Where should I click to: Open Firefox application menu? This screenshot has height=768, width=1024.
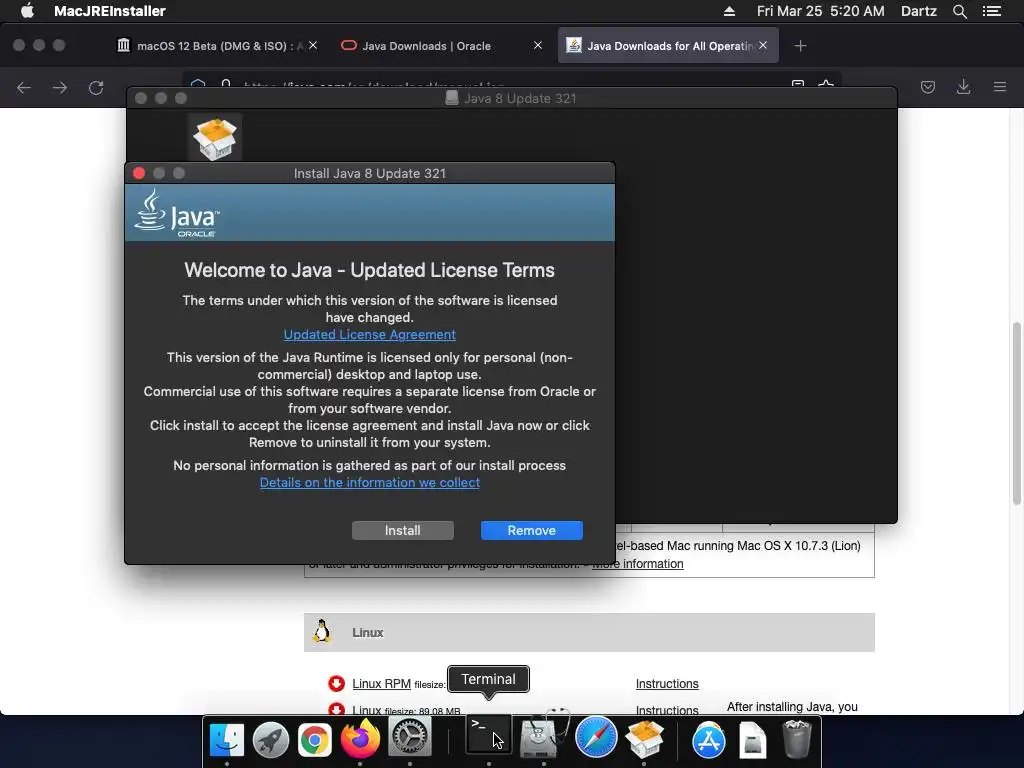coord(999,87)
